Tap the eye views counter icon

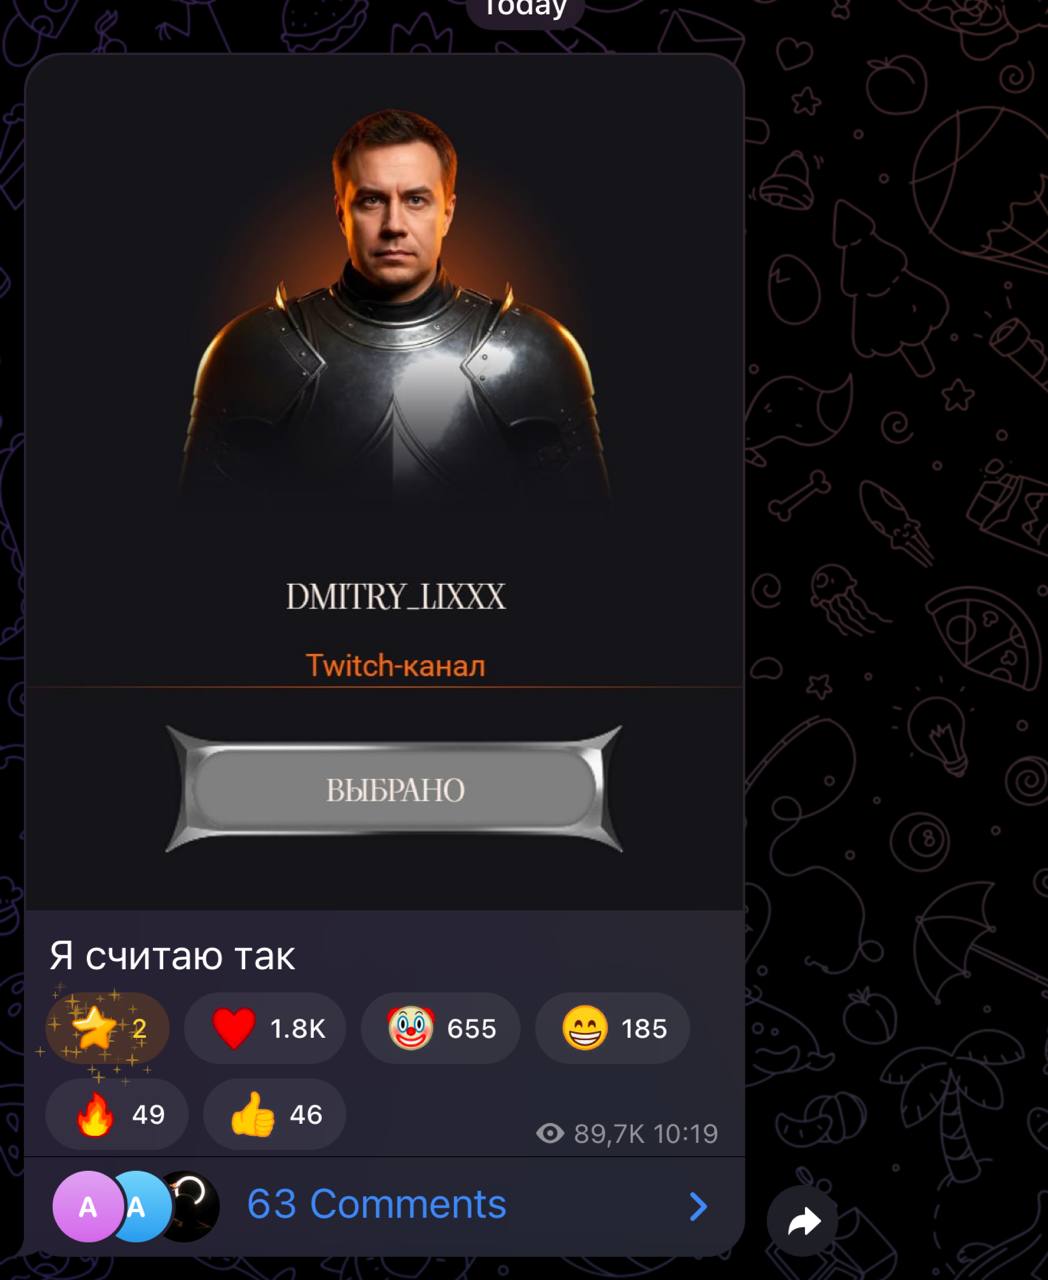coord(550,1133)
